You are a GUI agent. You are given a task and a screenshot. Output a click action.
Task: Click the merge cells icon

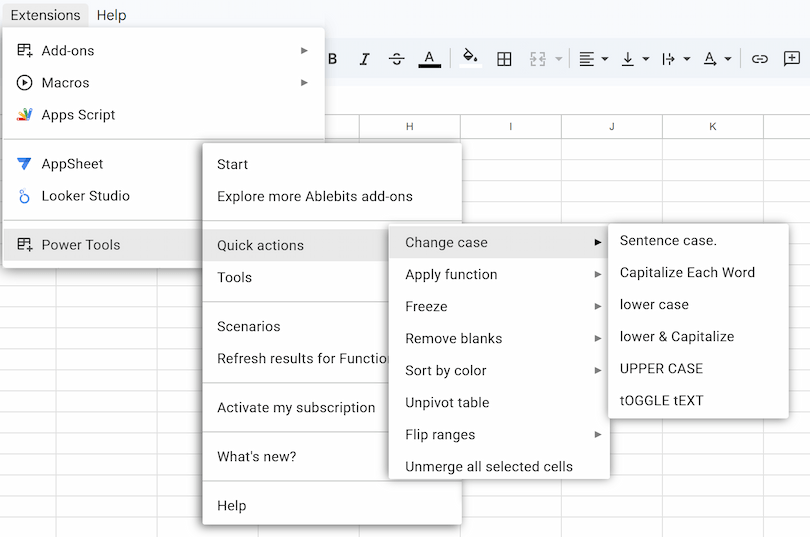tap(537, 59)
